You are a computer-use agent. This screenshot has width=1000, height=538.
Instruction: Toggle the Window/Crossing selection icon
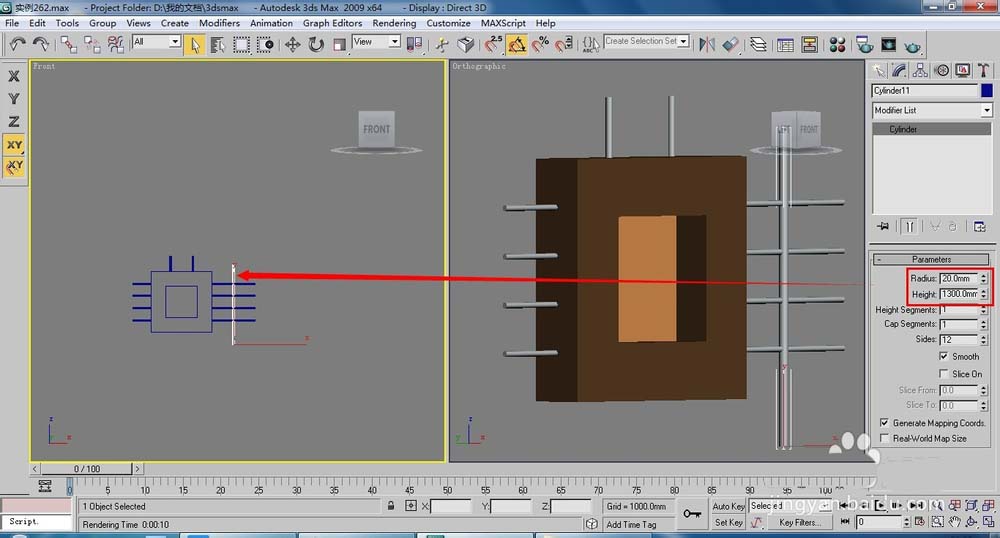coord(265,45)
